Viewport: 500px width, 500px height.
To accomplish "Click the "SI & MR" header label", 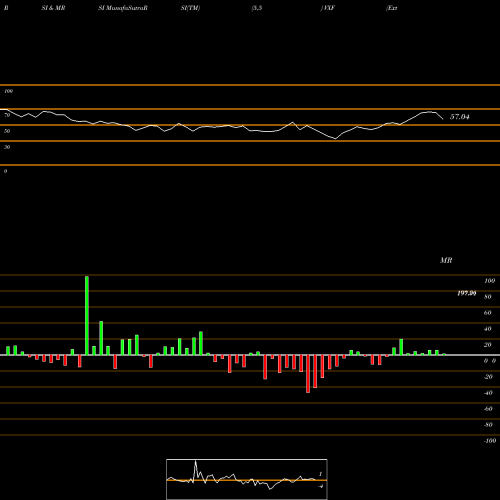I will point(53,8).
